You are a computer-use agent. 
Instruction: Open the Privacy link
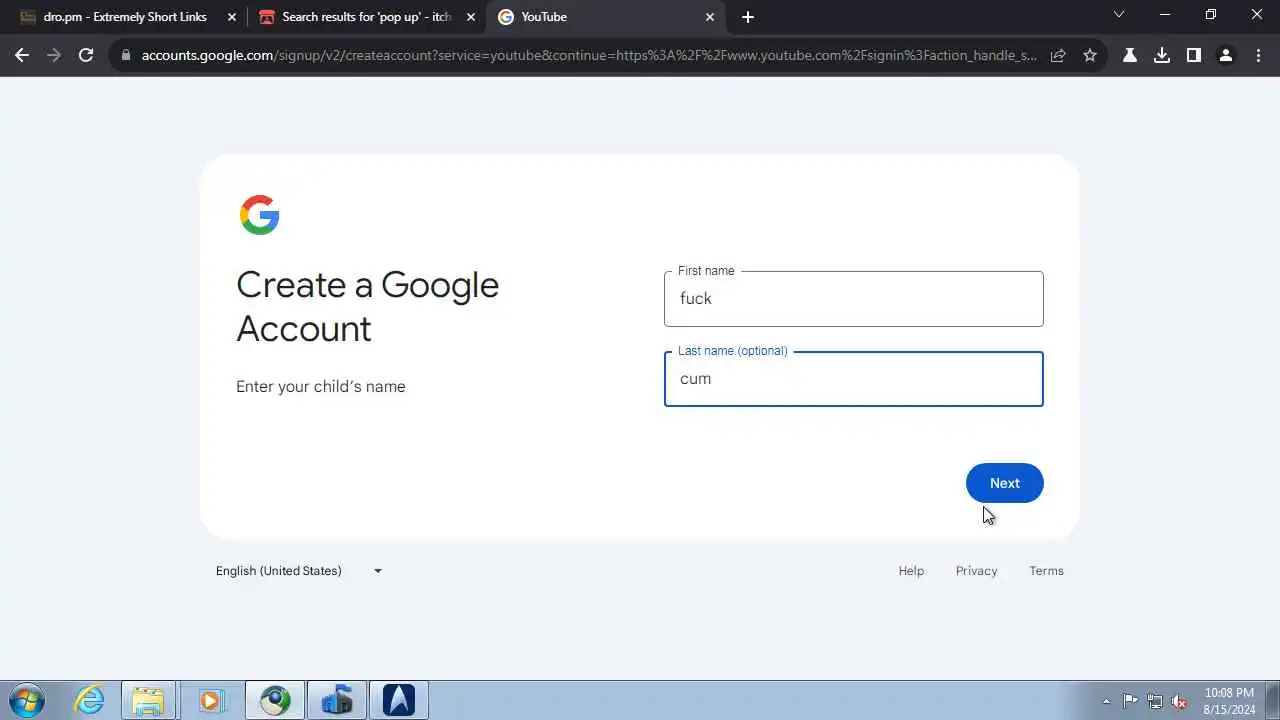click(976, 571)
